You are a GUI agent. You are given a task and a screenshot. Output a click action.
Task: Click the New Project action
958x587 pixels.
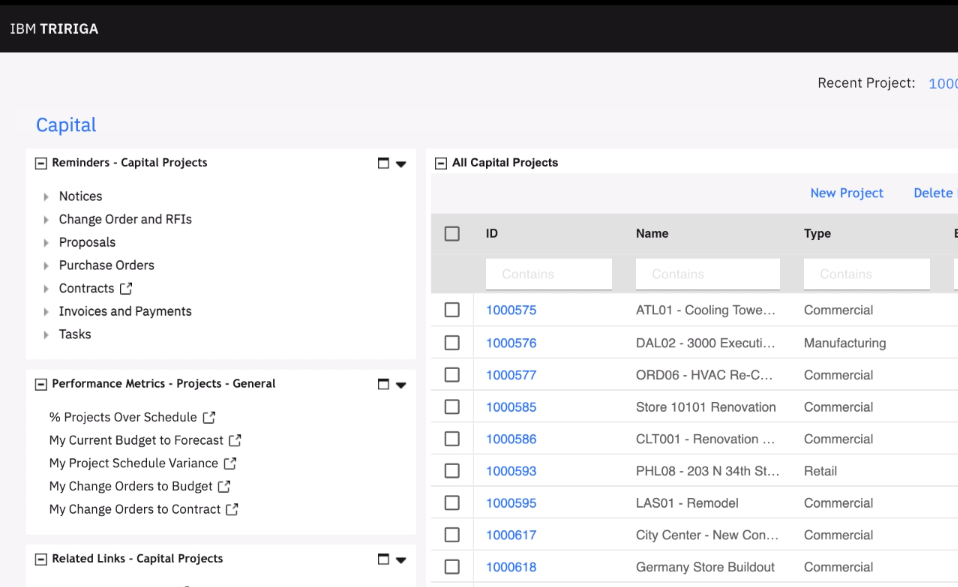846,193
